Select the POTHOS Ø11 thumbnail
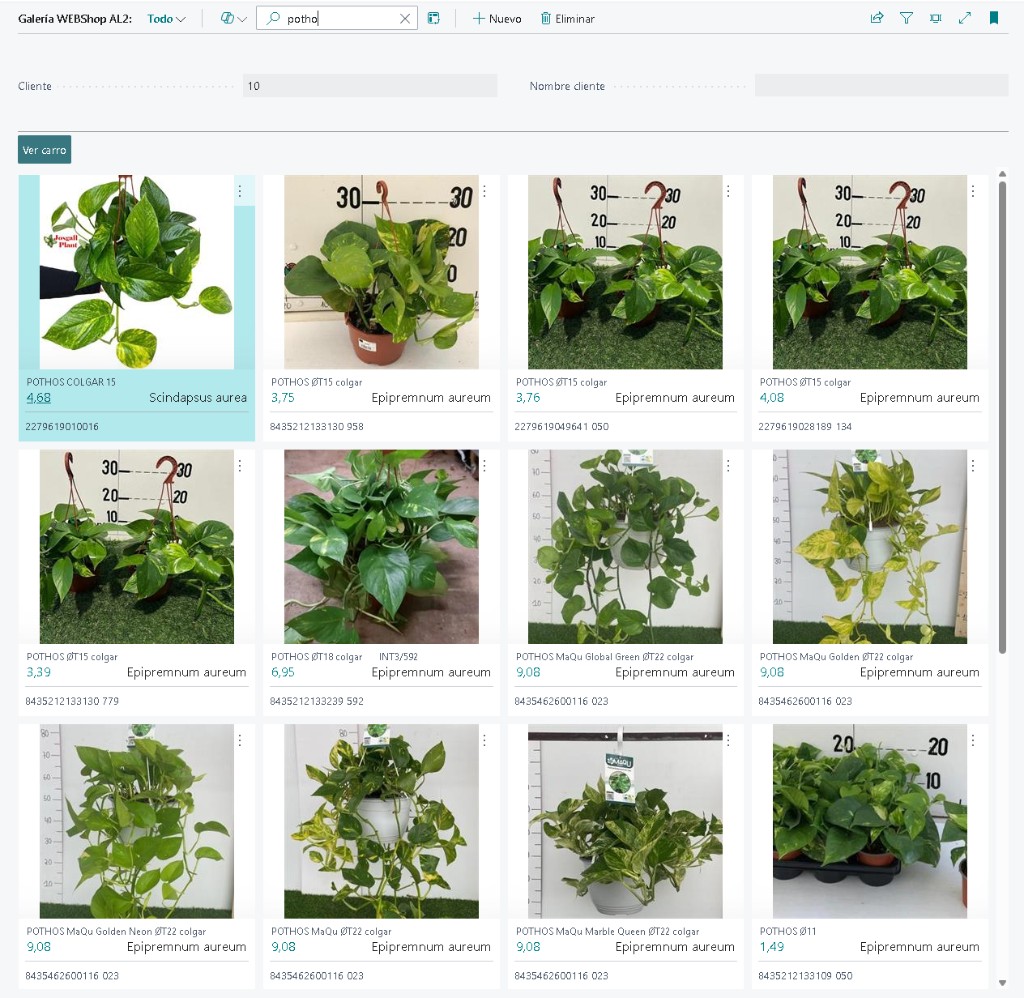Image resolution: width=1024 pixels, height=998 pixels. click(x=870, y=821)
